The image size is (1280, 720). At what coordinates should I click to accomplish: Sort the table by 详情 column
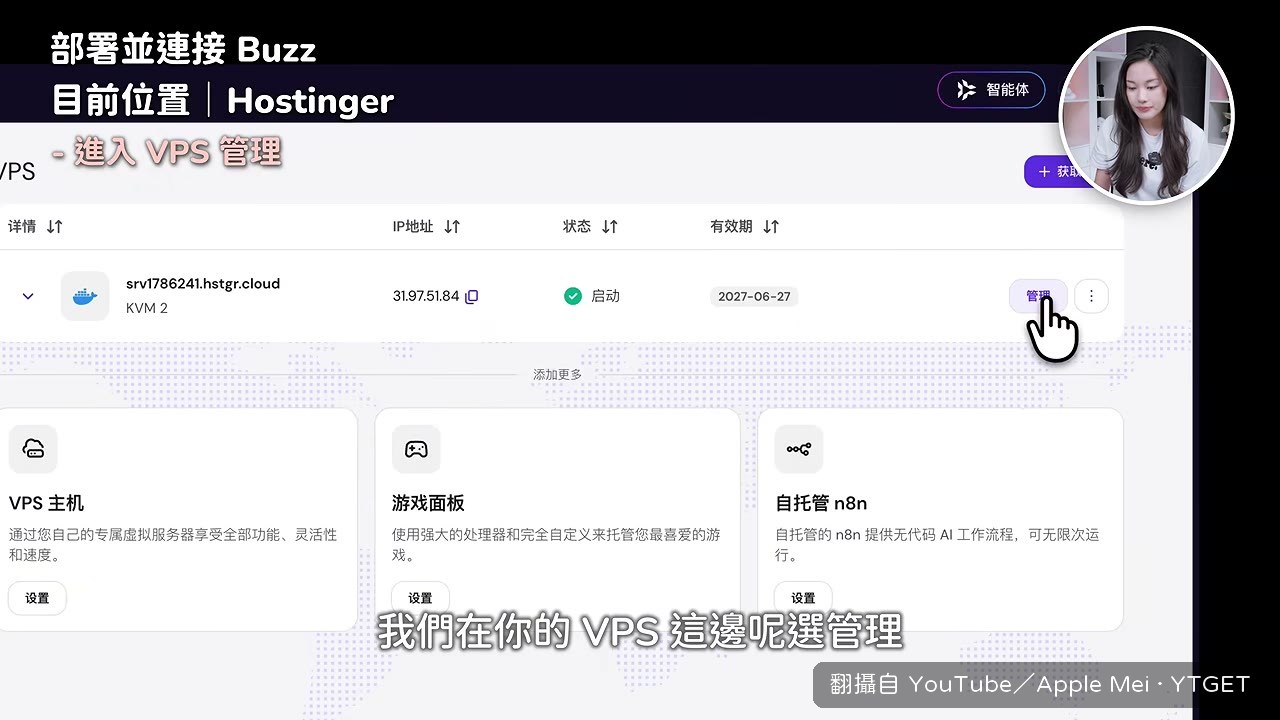(x=55, y=227)
